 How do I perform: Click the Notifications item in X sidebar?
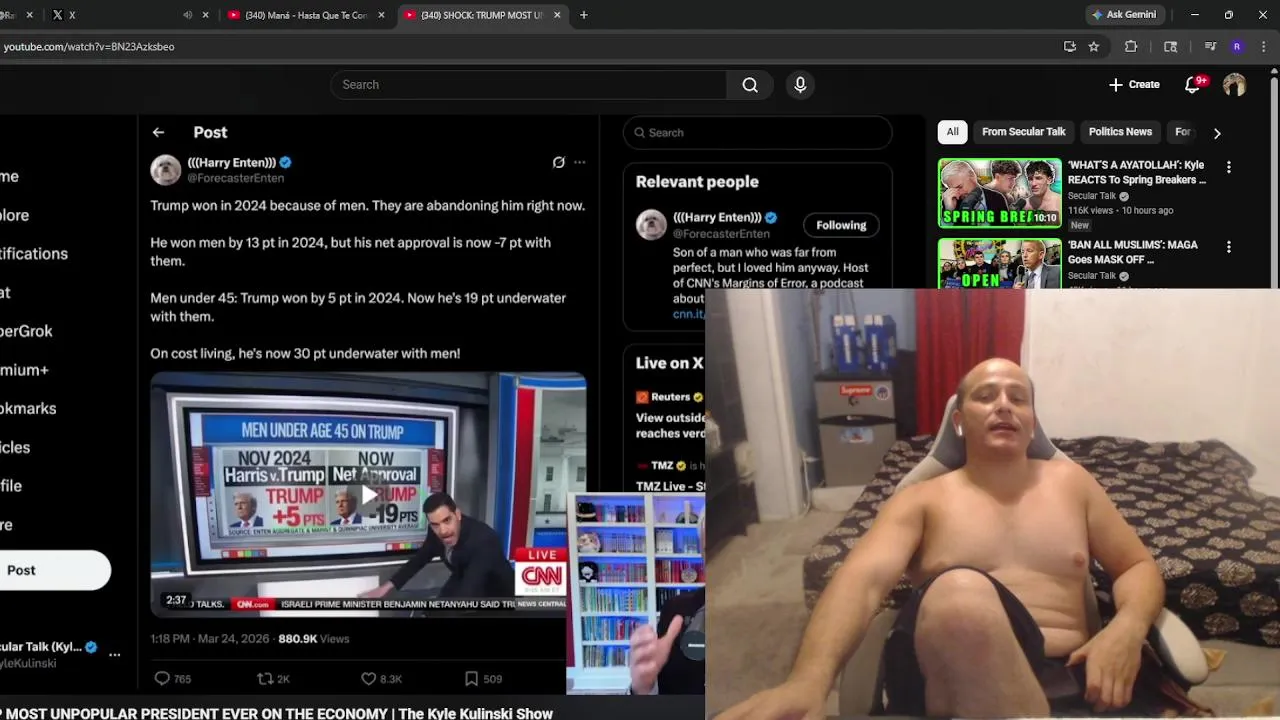pos(34,254)
